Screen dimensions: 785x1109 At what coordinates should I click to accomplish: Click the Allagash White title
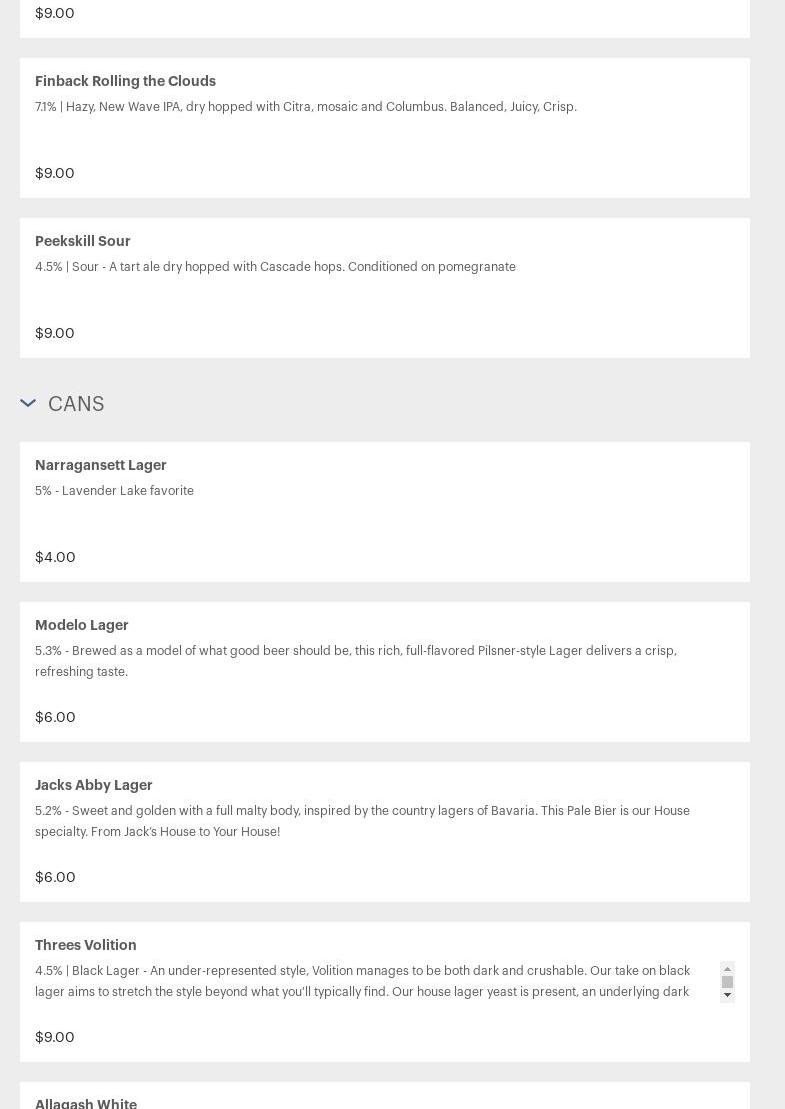point(86,1103)
